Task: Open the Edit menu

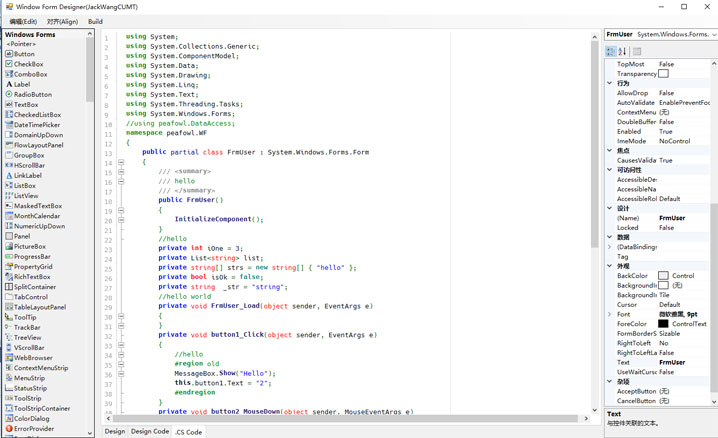Action: tap(23, 22)
